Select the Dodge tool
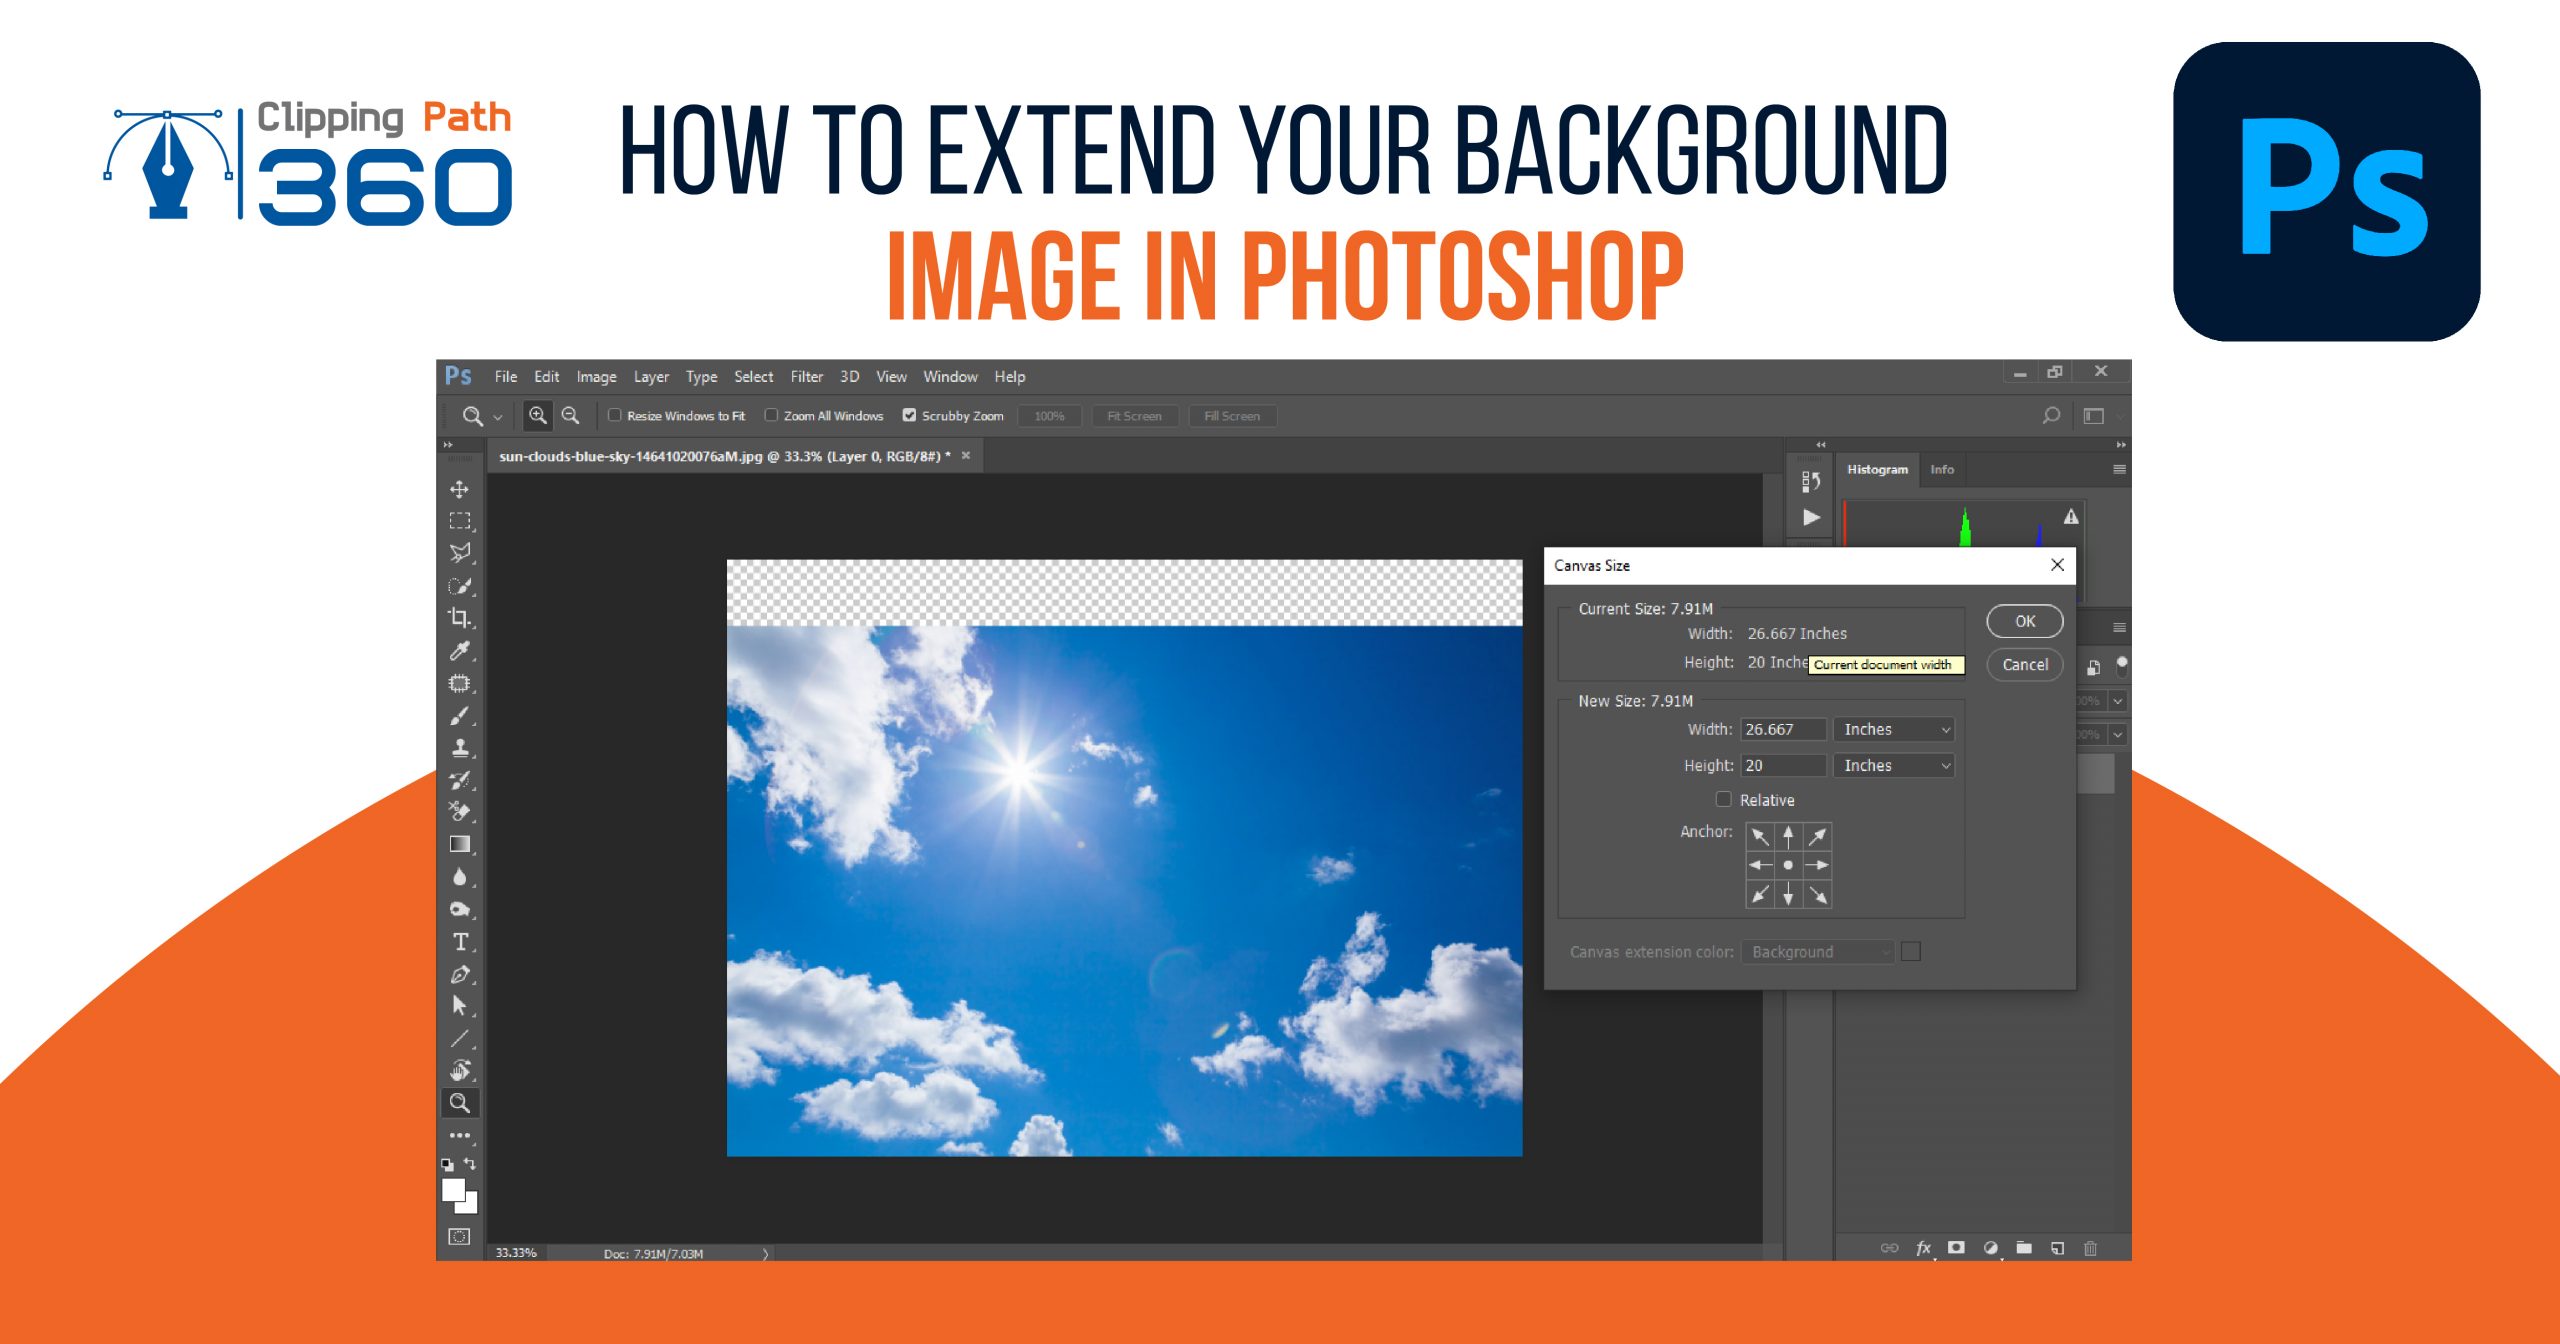Image resolution: width=2560 pixels, height=1344 pixels. (459, 910)
